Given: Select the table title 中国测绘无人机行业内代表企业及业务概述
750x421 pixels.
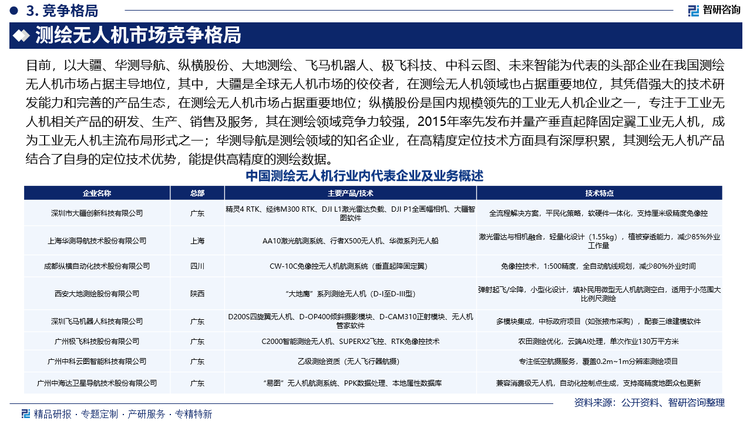Looking at the screenshot, I should click(364, 176).
